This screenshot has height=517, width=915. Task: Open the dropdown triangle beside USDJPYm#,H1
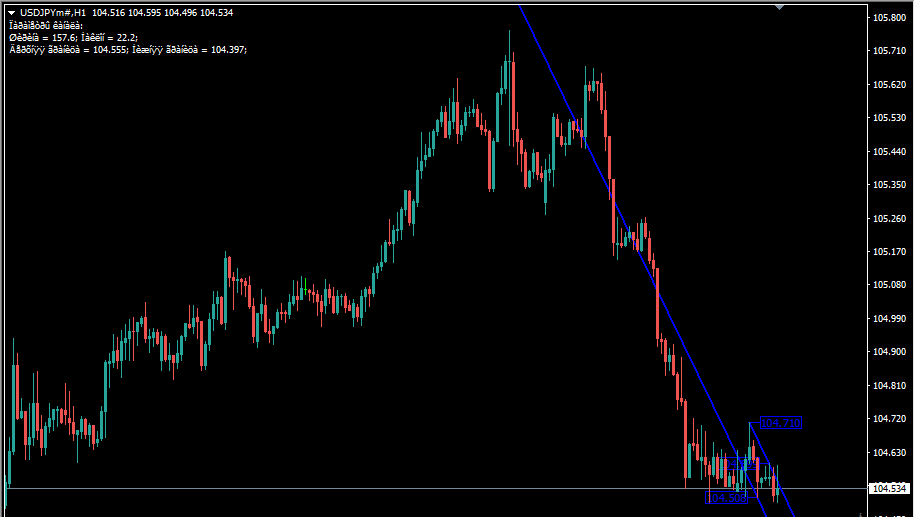point(11,12)
